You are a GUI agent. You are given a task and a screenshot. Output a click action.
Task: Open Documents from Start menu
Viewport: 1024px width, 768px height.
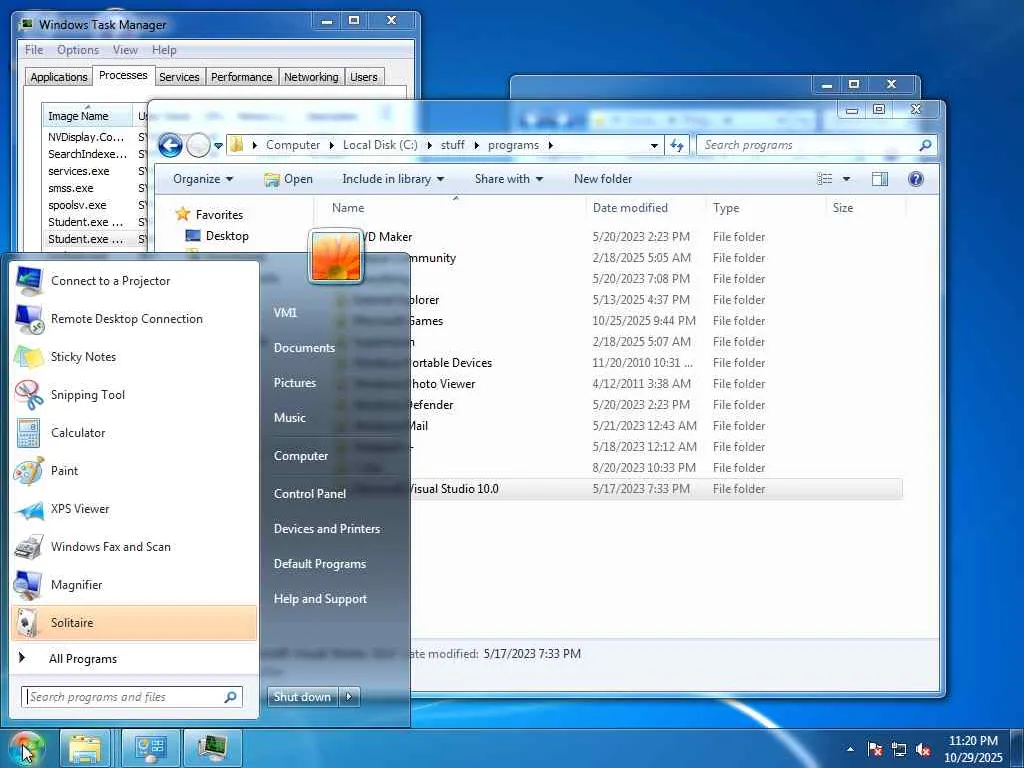pos(304,348)
